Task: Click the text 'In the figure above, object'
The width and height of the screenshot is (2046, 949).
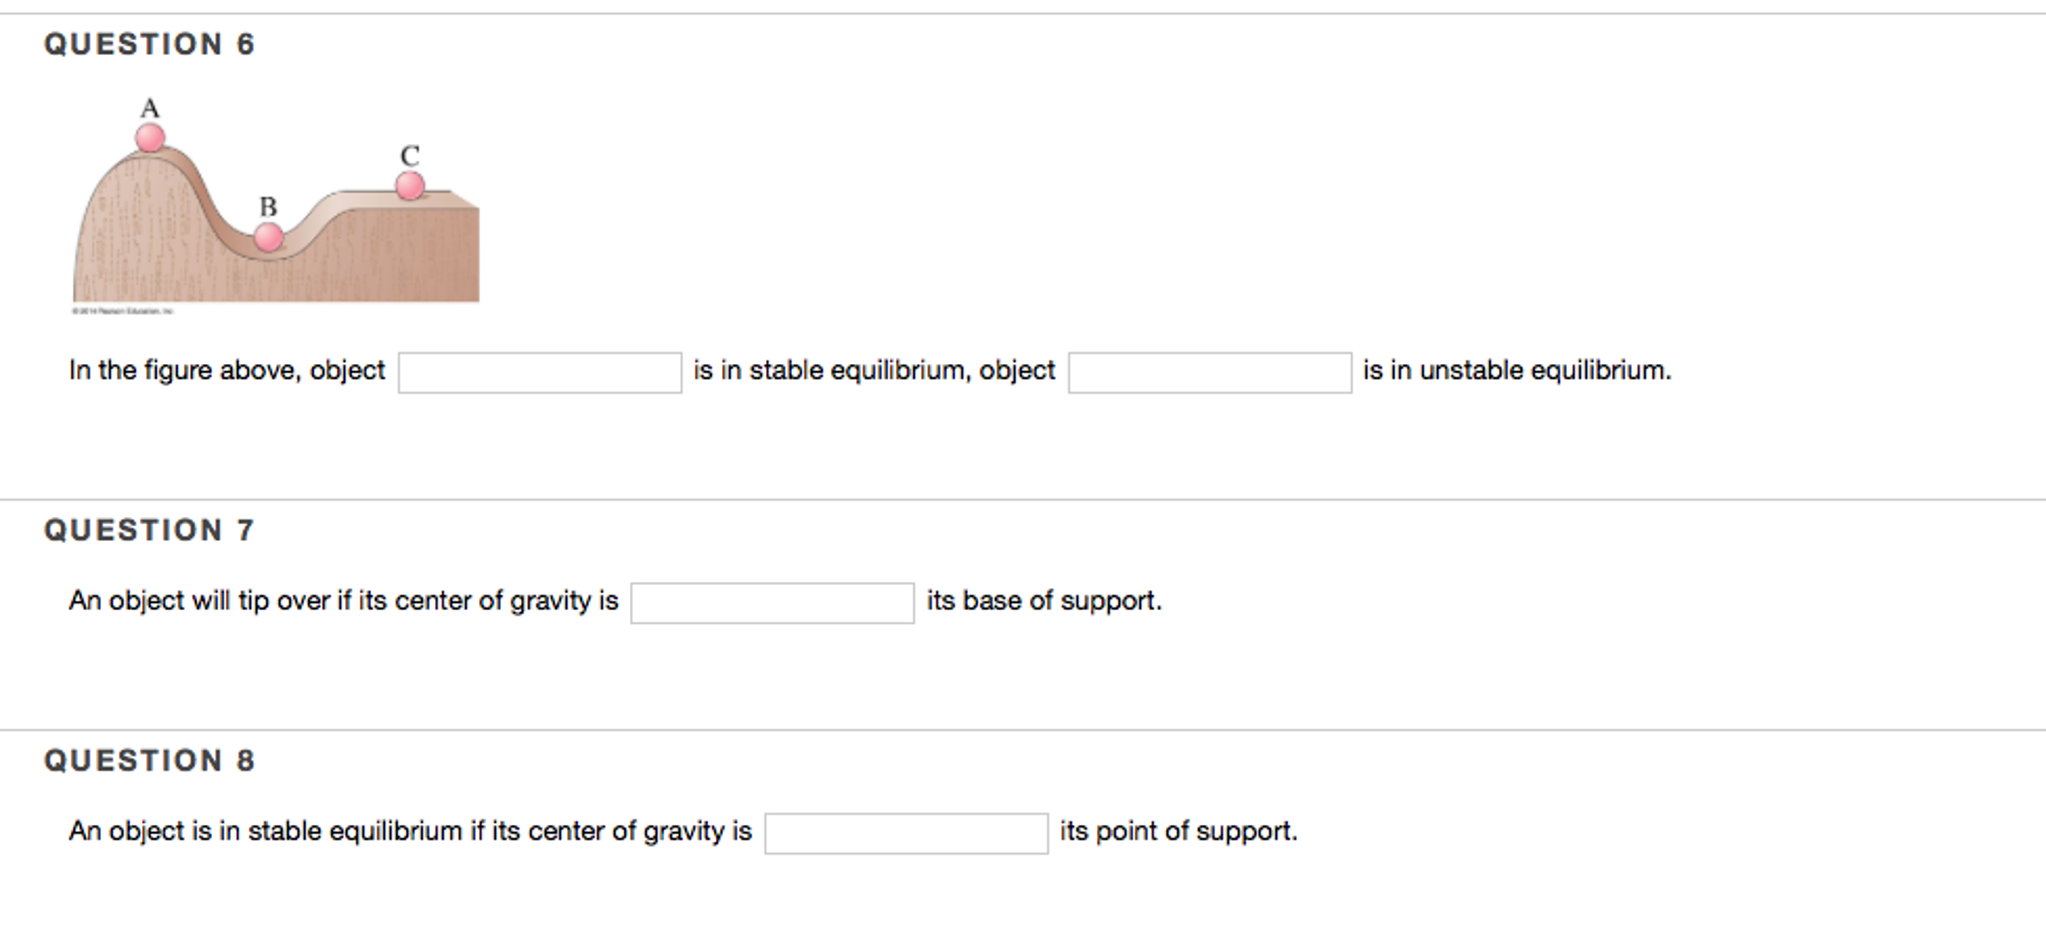Action: point(226,370)
